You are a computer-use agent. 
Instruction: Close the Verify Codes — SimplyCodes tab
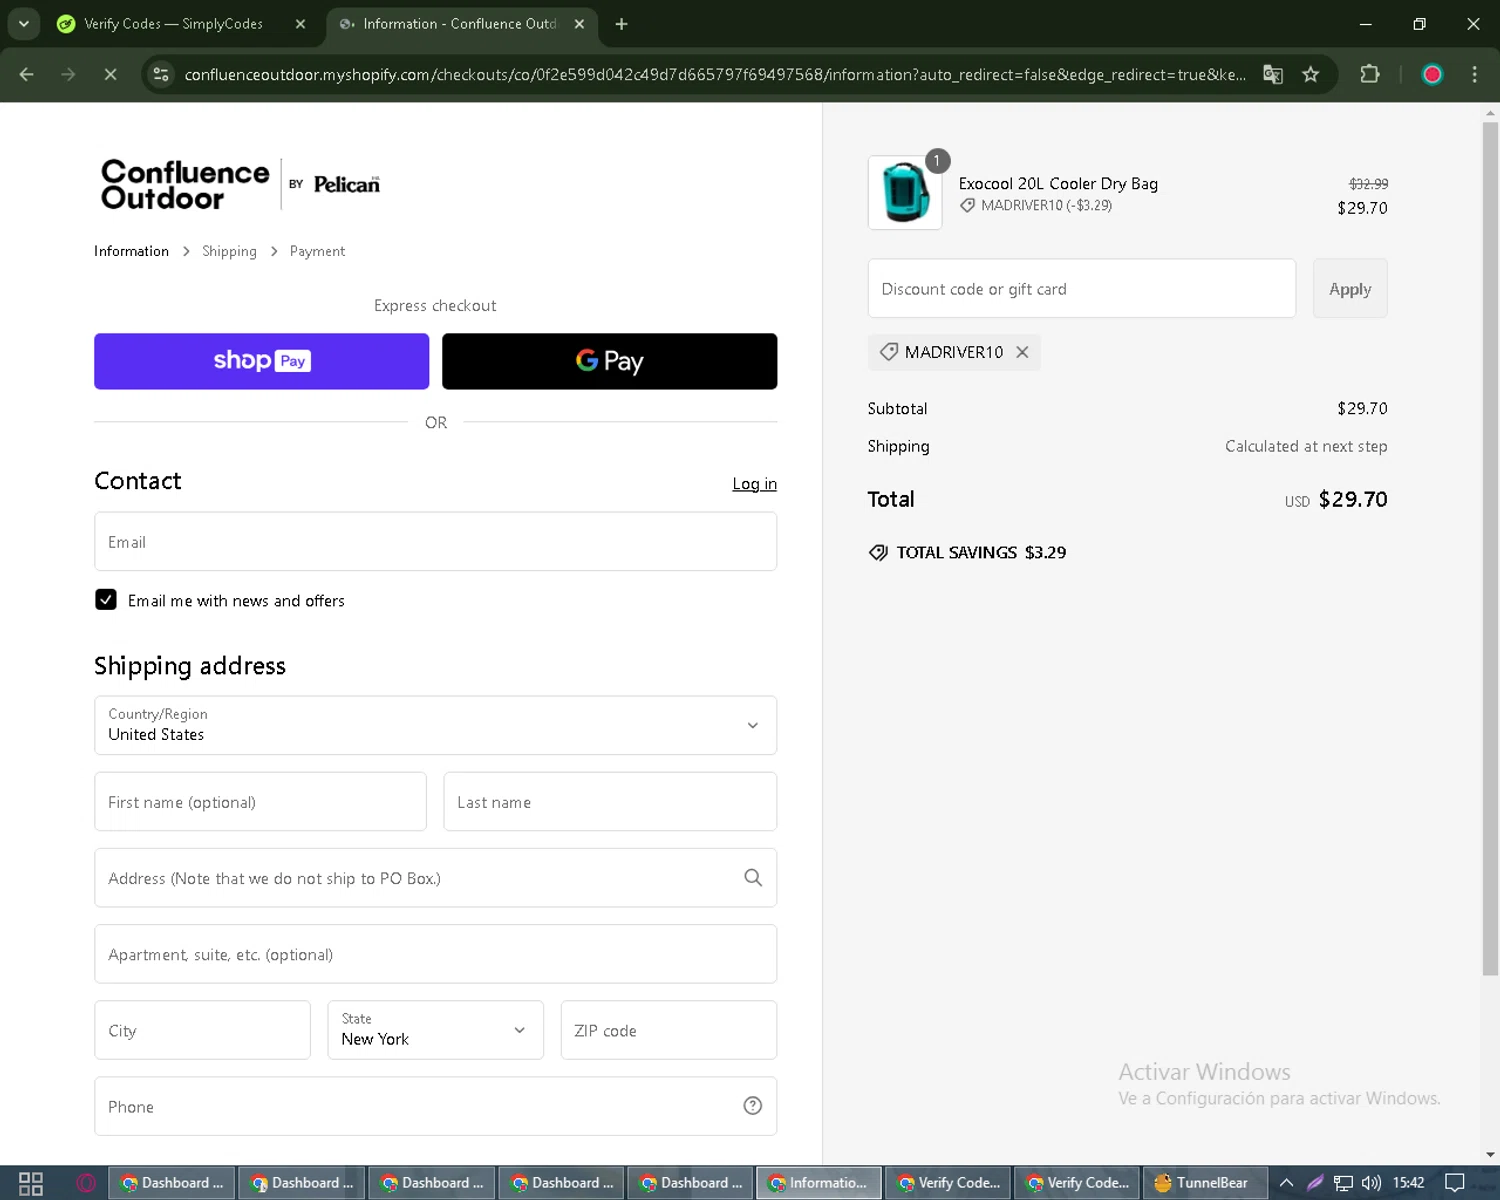tap(300, 24)
